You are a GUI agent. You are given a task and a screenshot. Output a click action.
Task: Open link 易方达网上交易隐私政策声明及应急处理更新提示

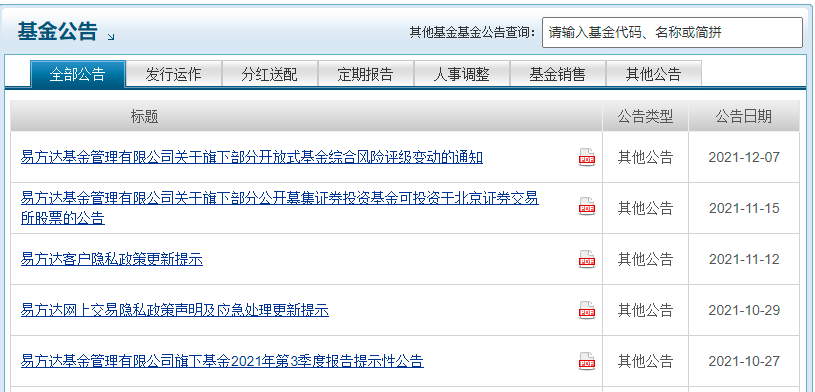[x=175, y=310]
